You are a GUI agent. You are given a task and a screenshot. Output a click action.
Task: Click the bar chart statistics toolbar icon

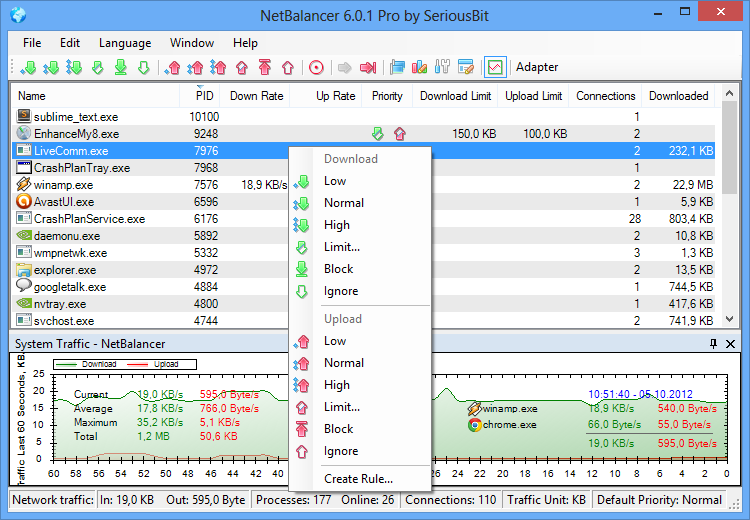(x=420, y=68)
